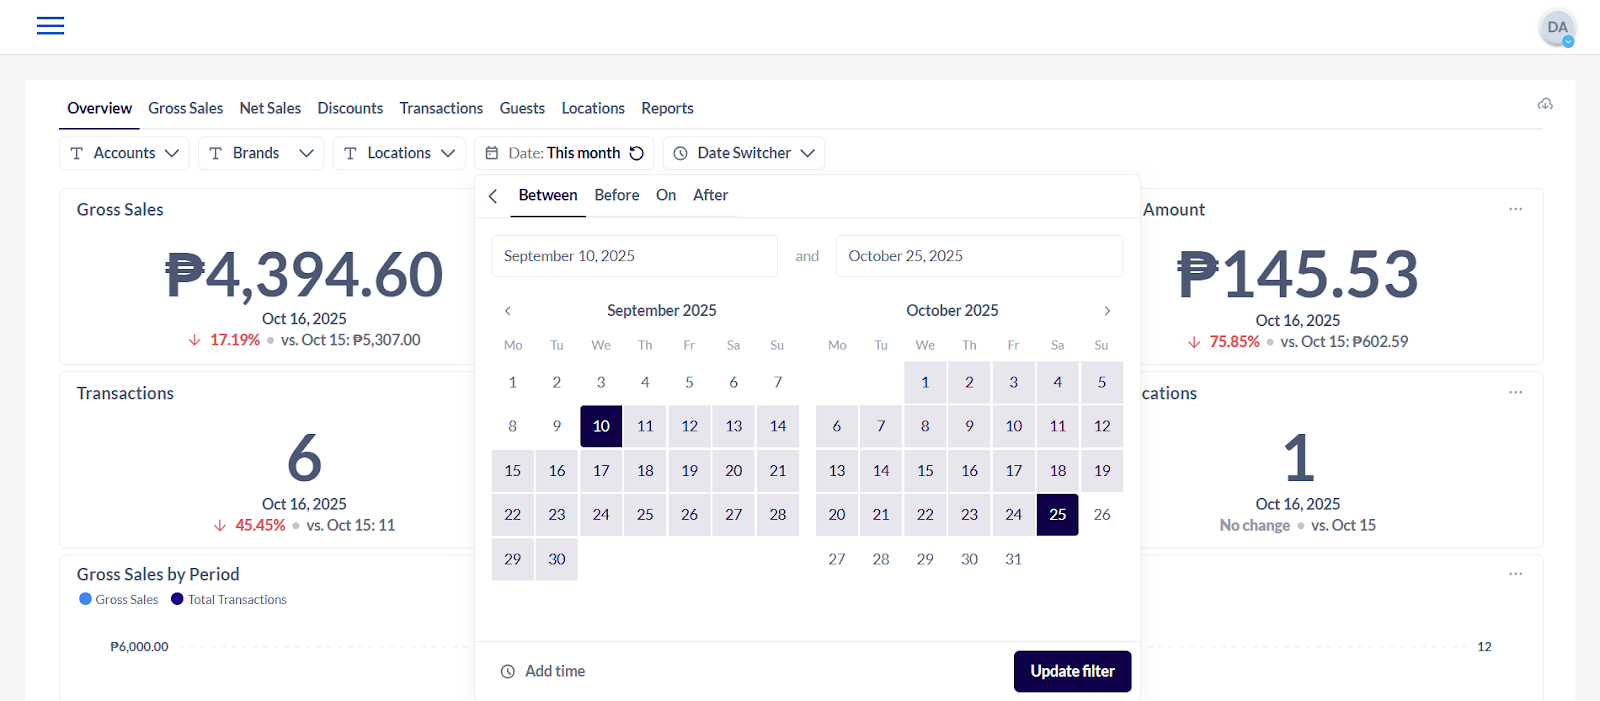Image resolution: width=1600 pixels, height=701 pixels.
Task: Navigate to next month in calendar
Action: [x=1107, y=311]
